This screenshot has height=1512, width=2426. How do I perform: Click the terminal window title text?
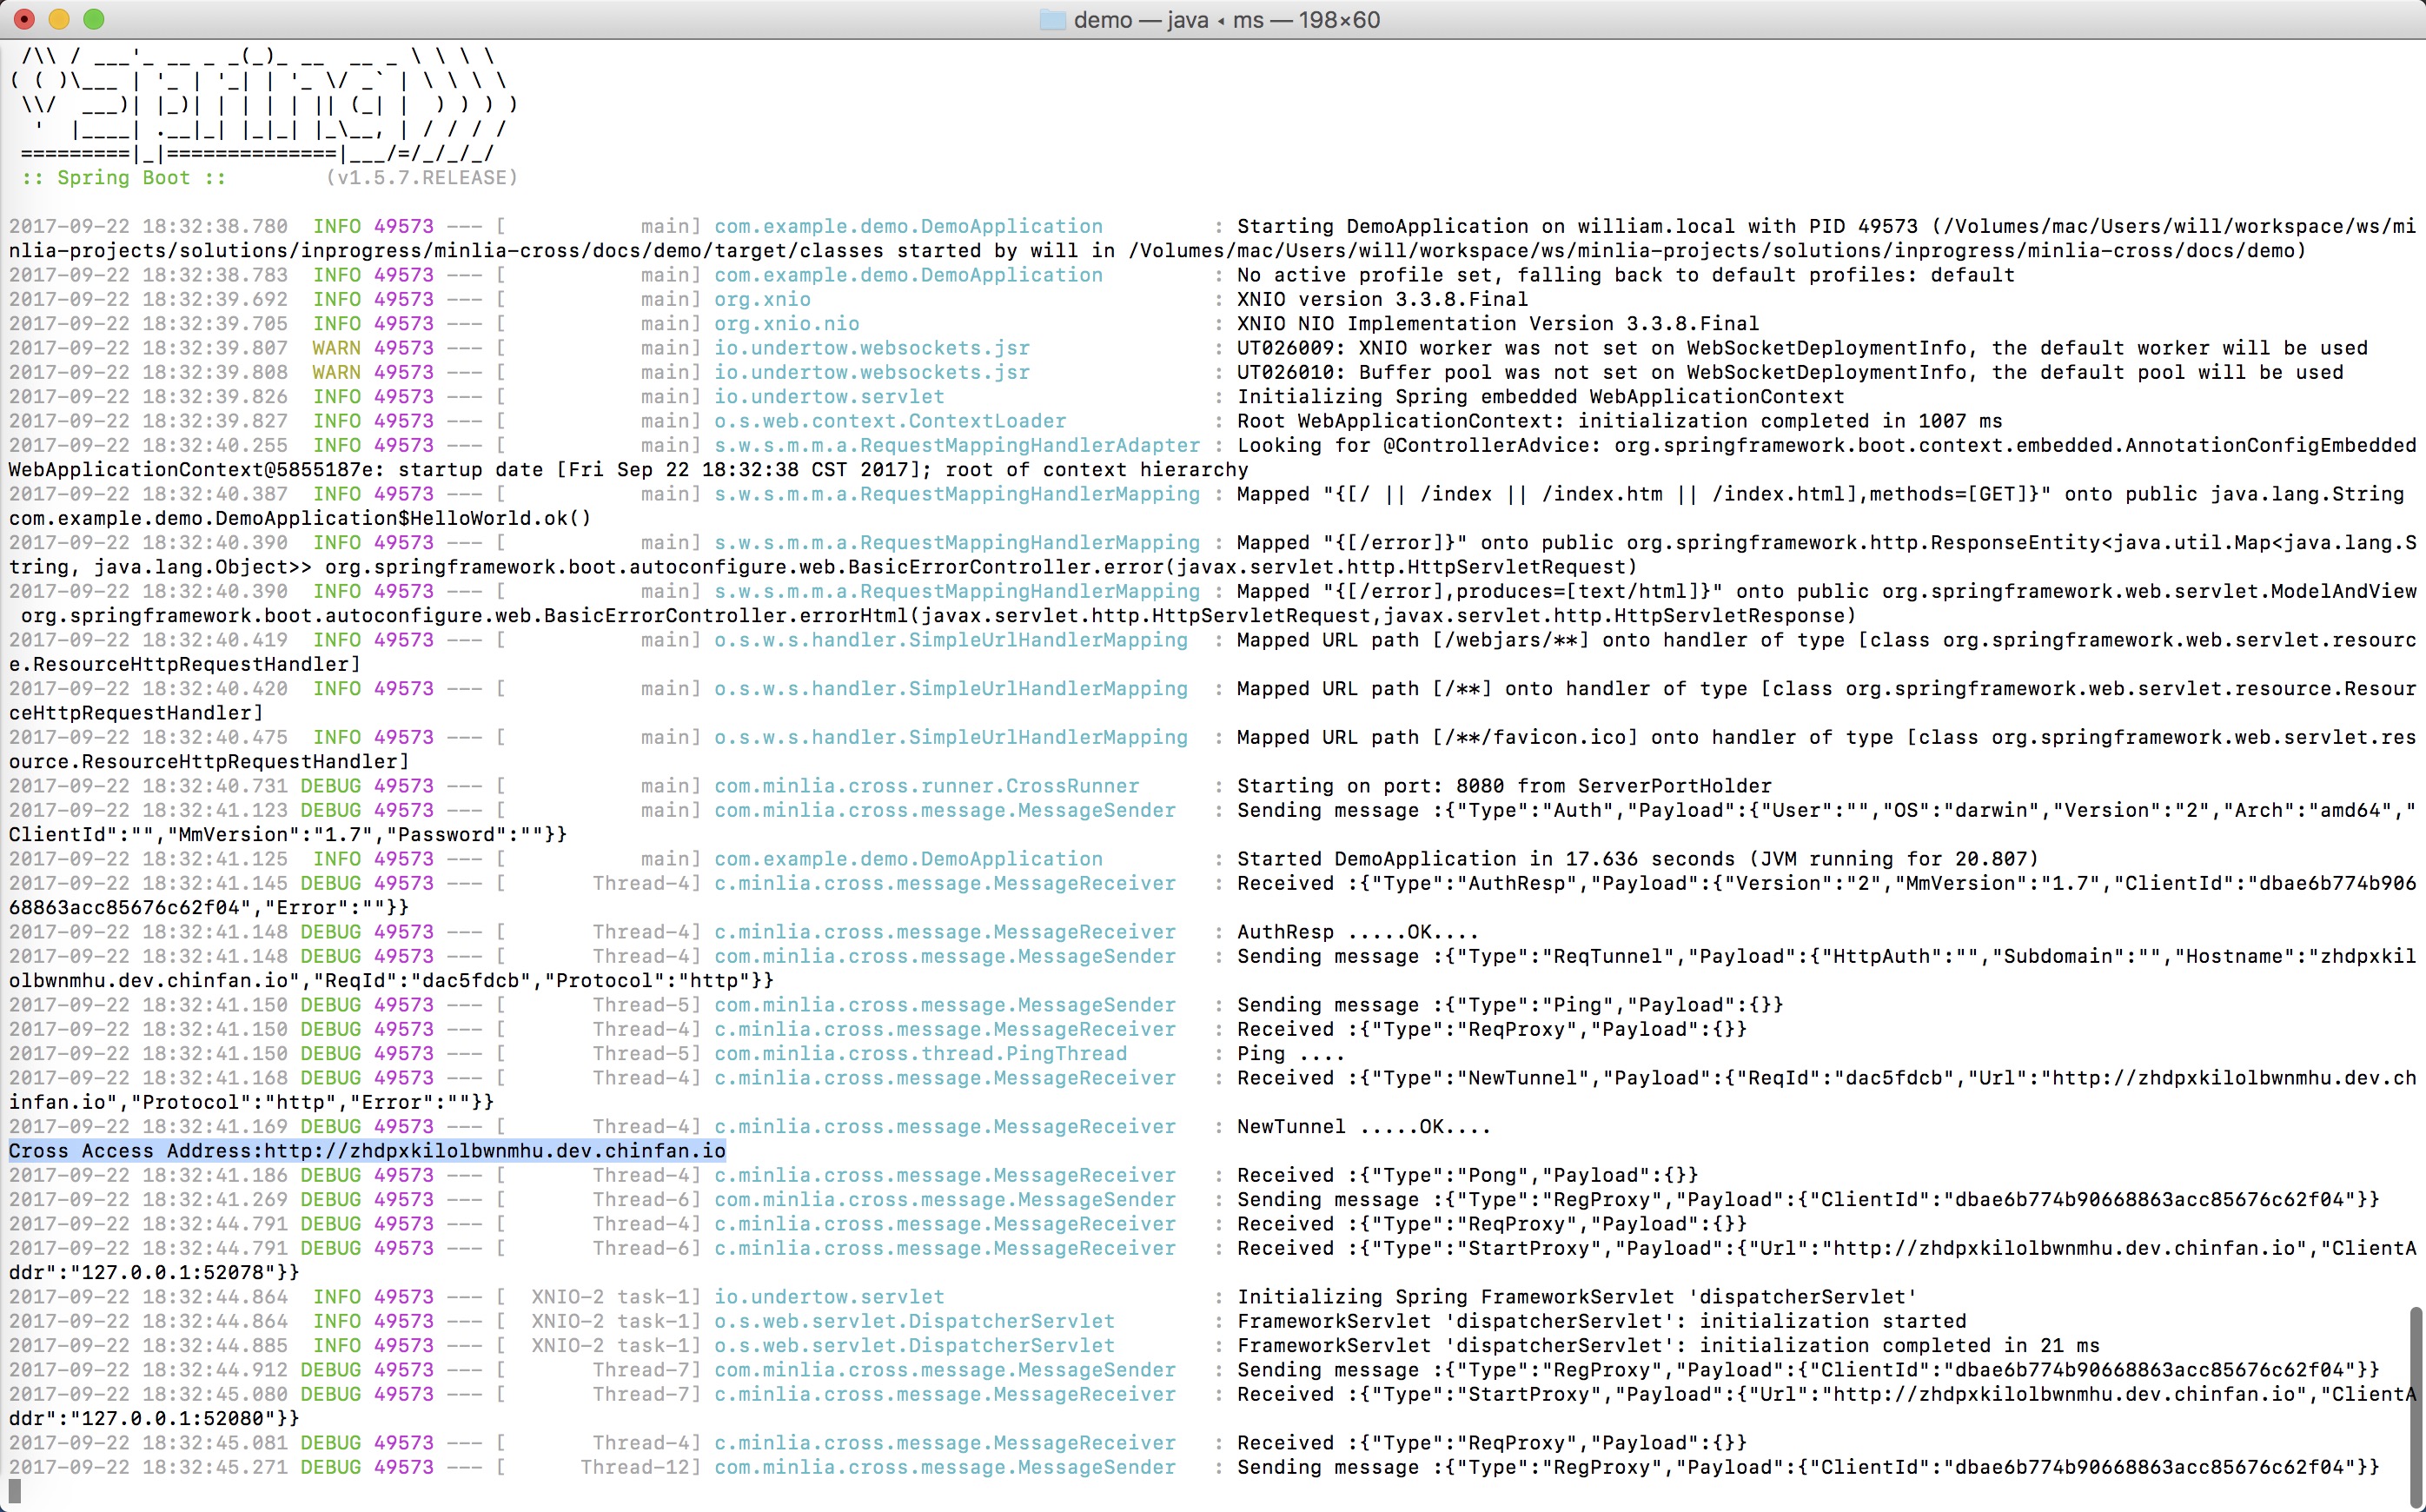tap(1226, 20)
